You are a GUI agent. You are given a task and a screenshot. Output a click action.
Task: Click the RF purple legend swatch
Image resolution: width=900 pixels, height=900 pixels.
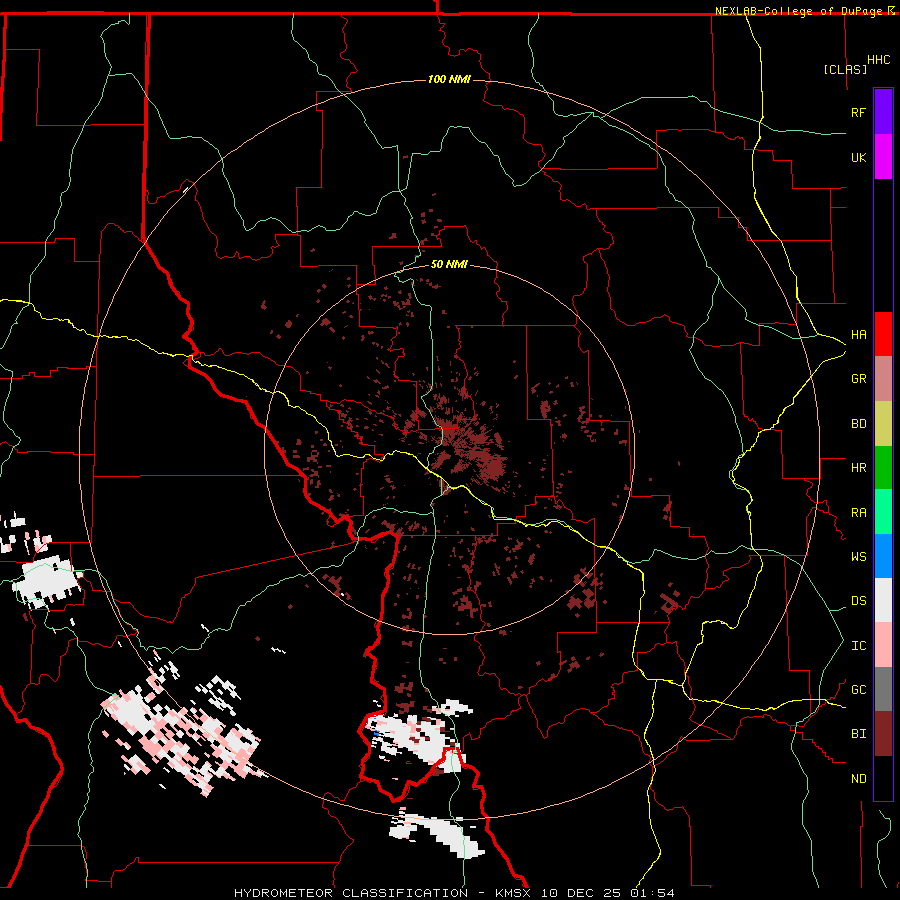883,112
